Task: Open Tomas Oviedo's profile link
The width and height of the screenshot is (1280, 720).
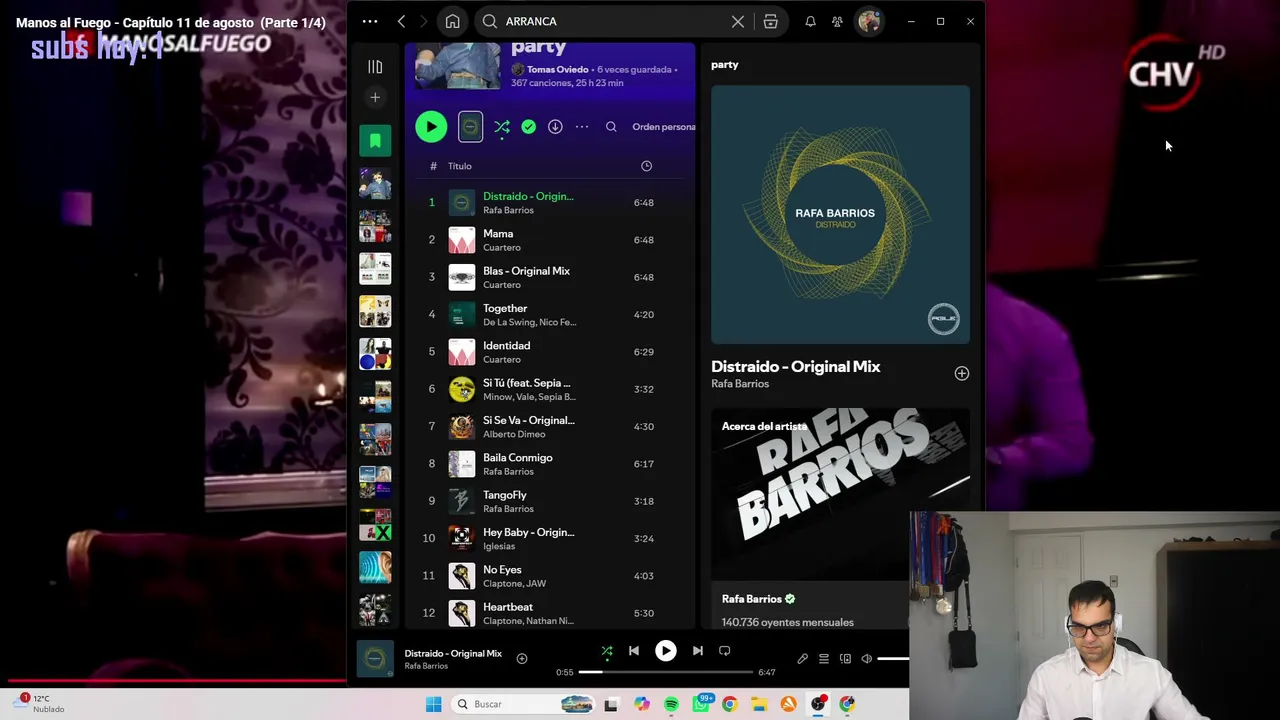Action: pos(557,69)
